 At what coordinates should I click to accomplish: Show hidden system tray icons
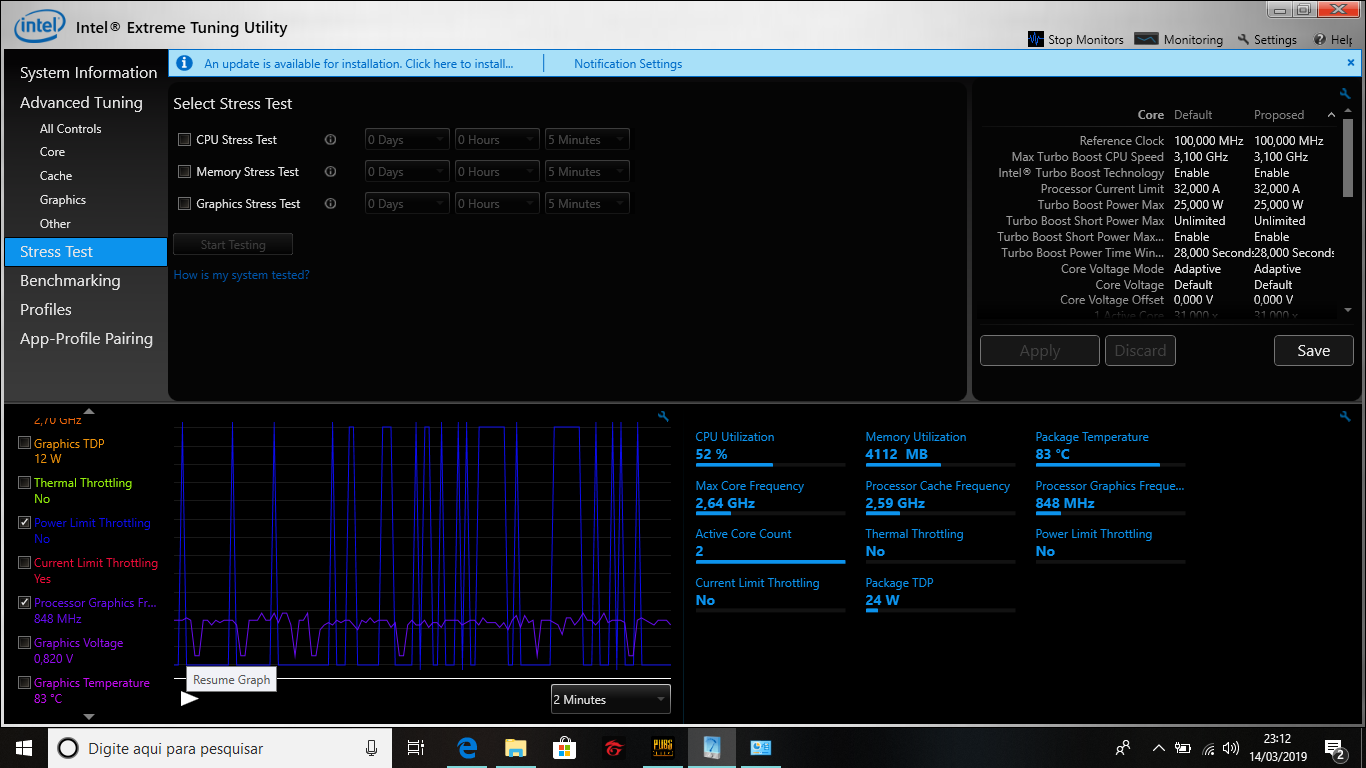[1159, 748]
